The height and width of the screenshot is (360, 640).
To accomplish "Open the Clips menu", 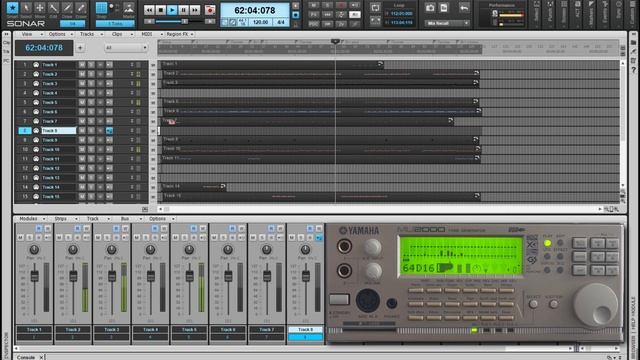I will [117, 34].
